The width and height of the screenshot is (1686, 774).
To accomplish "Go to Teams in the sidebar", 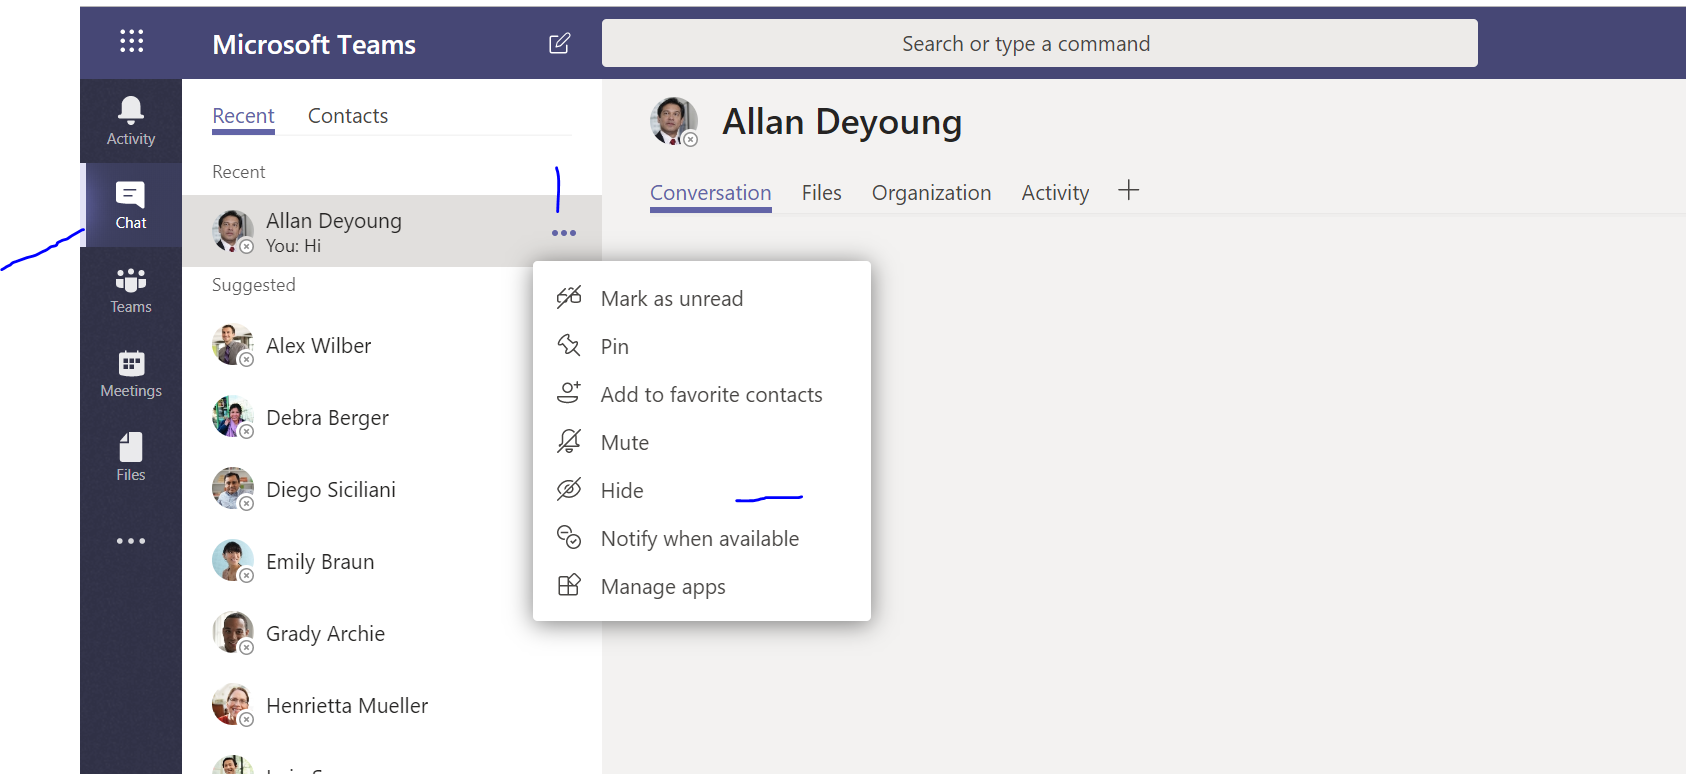I will click(x=131, y=290).
